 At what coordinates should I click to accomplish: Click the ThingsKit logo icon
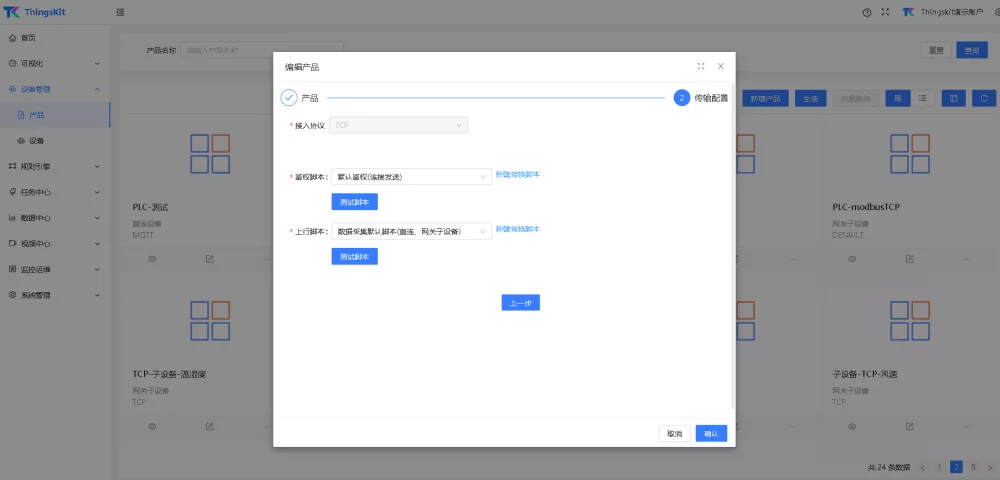(x=12, y=12)
